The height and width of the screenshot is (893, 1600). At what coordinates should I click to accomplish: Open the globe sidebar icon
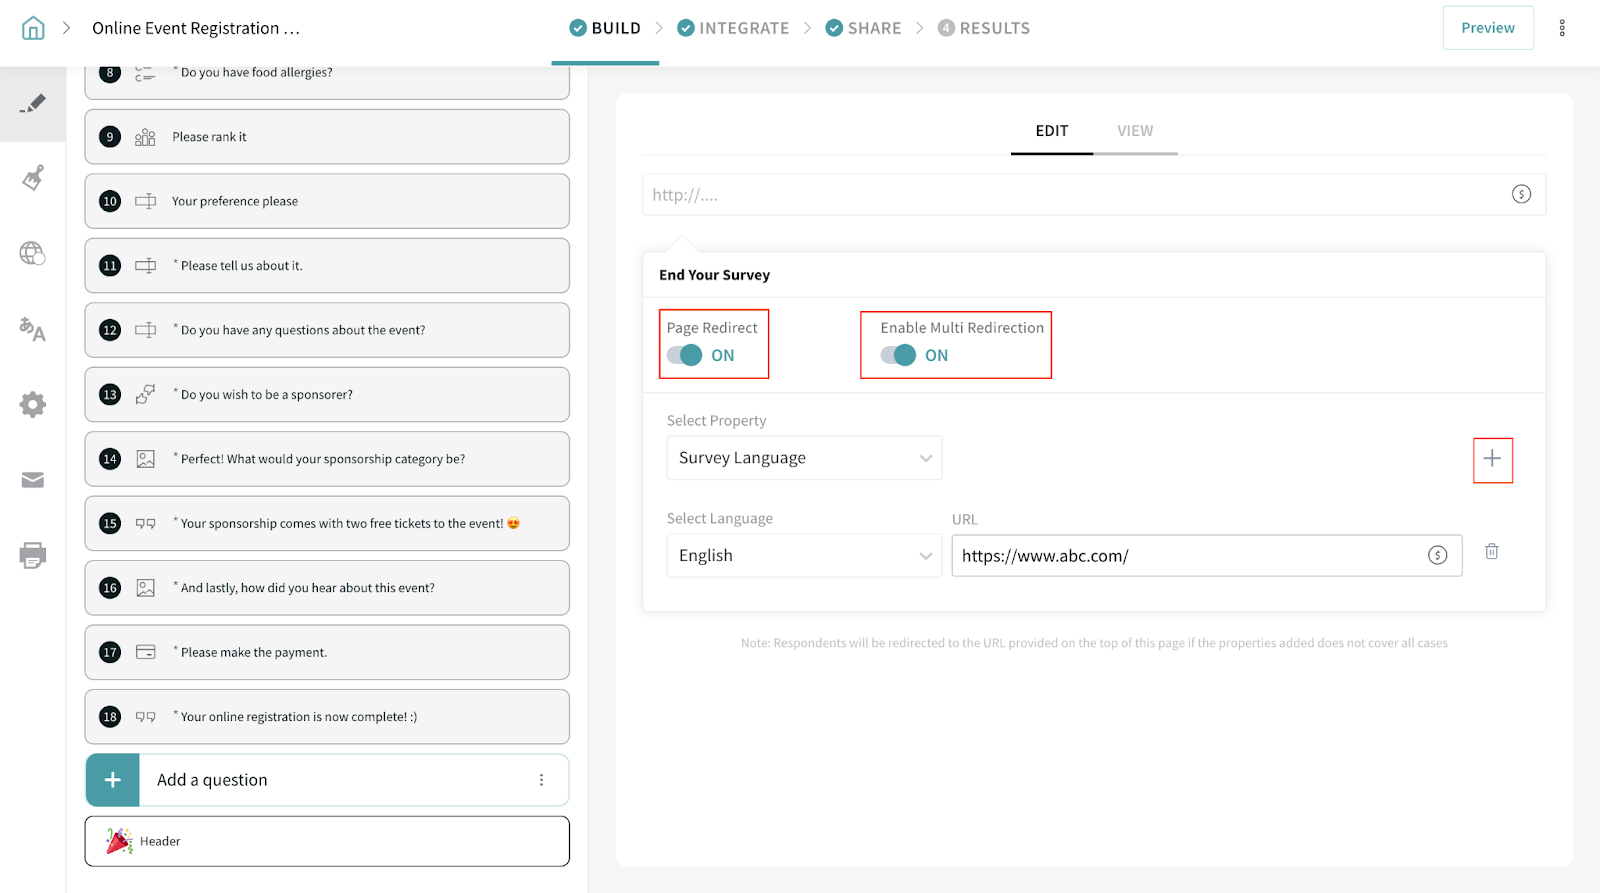(x=33, y=254)
